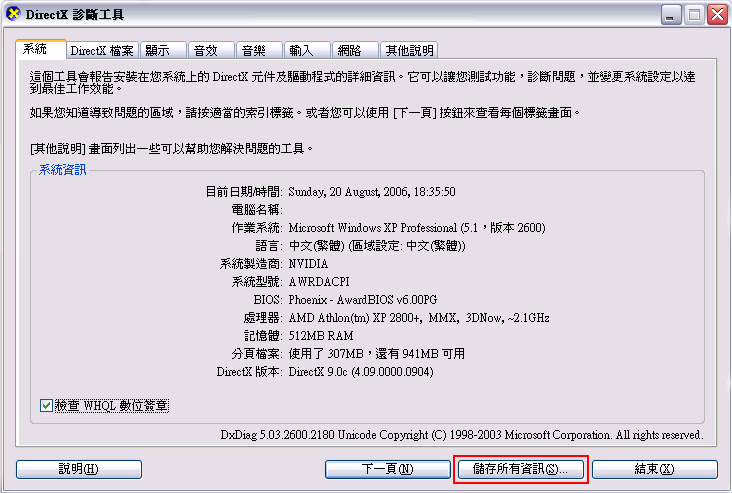Open the 其他說明 tab
732x493 pixels.
point(409,50)
